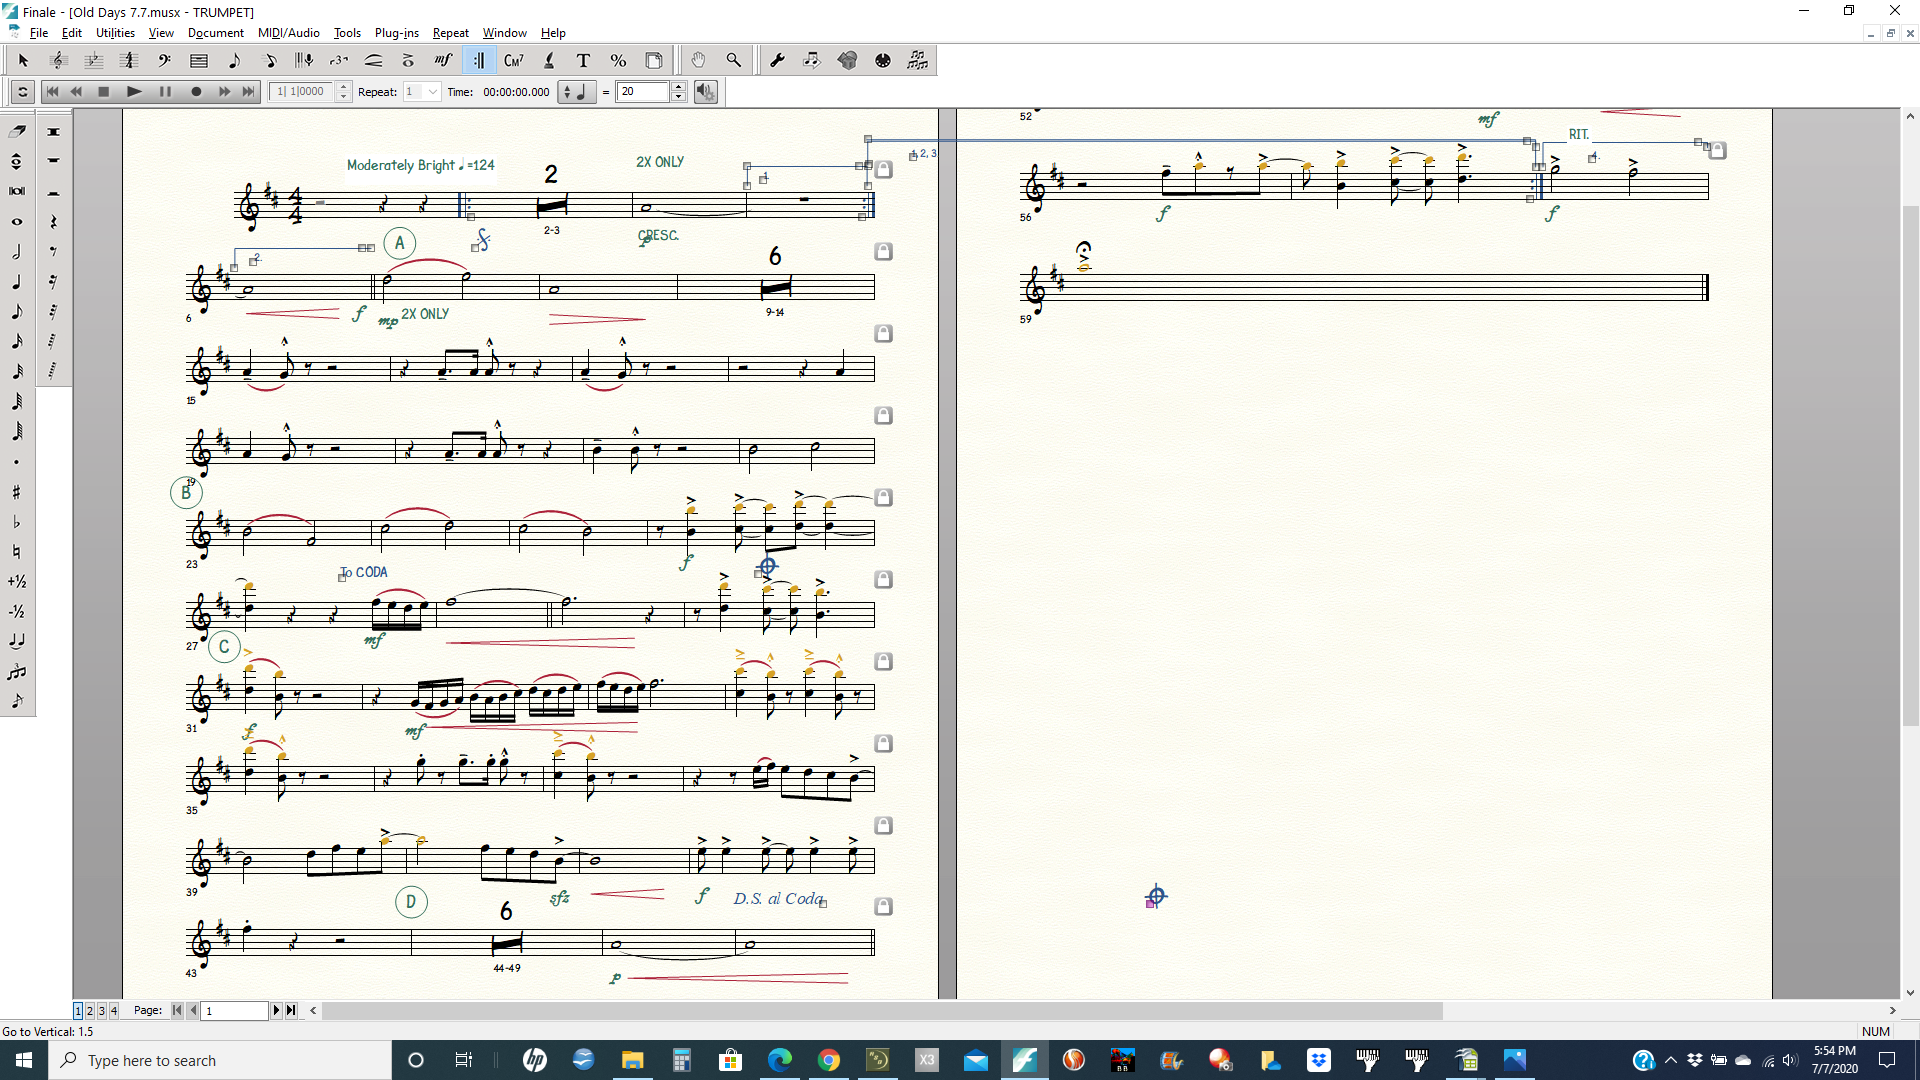Open the Plug-ins menu
This screenshot has width=1920, height=1080.
click(396, 33)
